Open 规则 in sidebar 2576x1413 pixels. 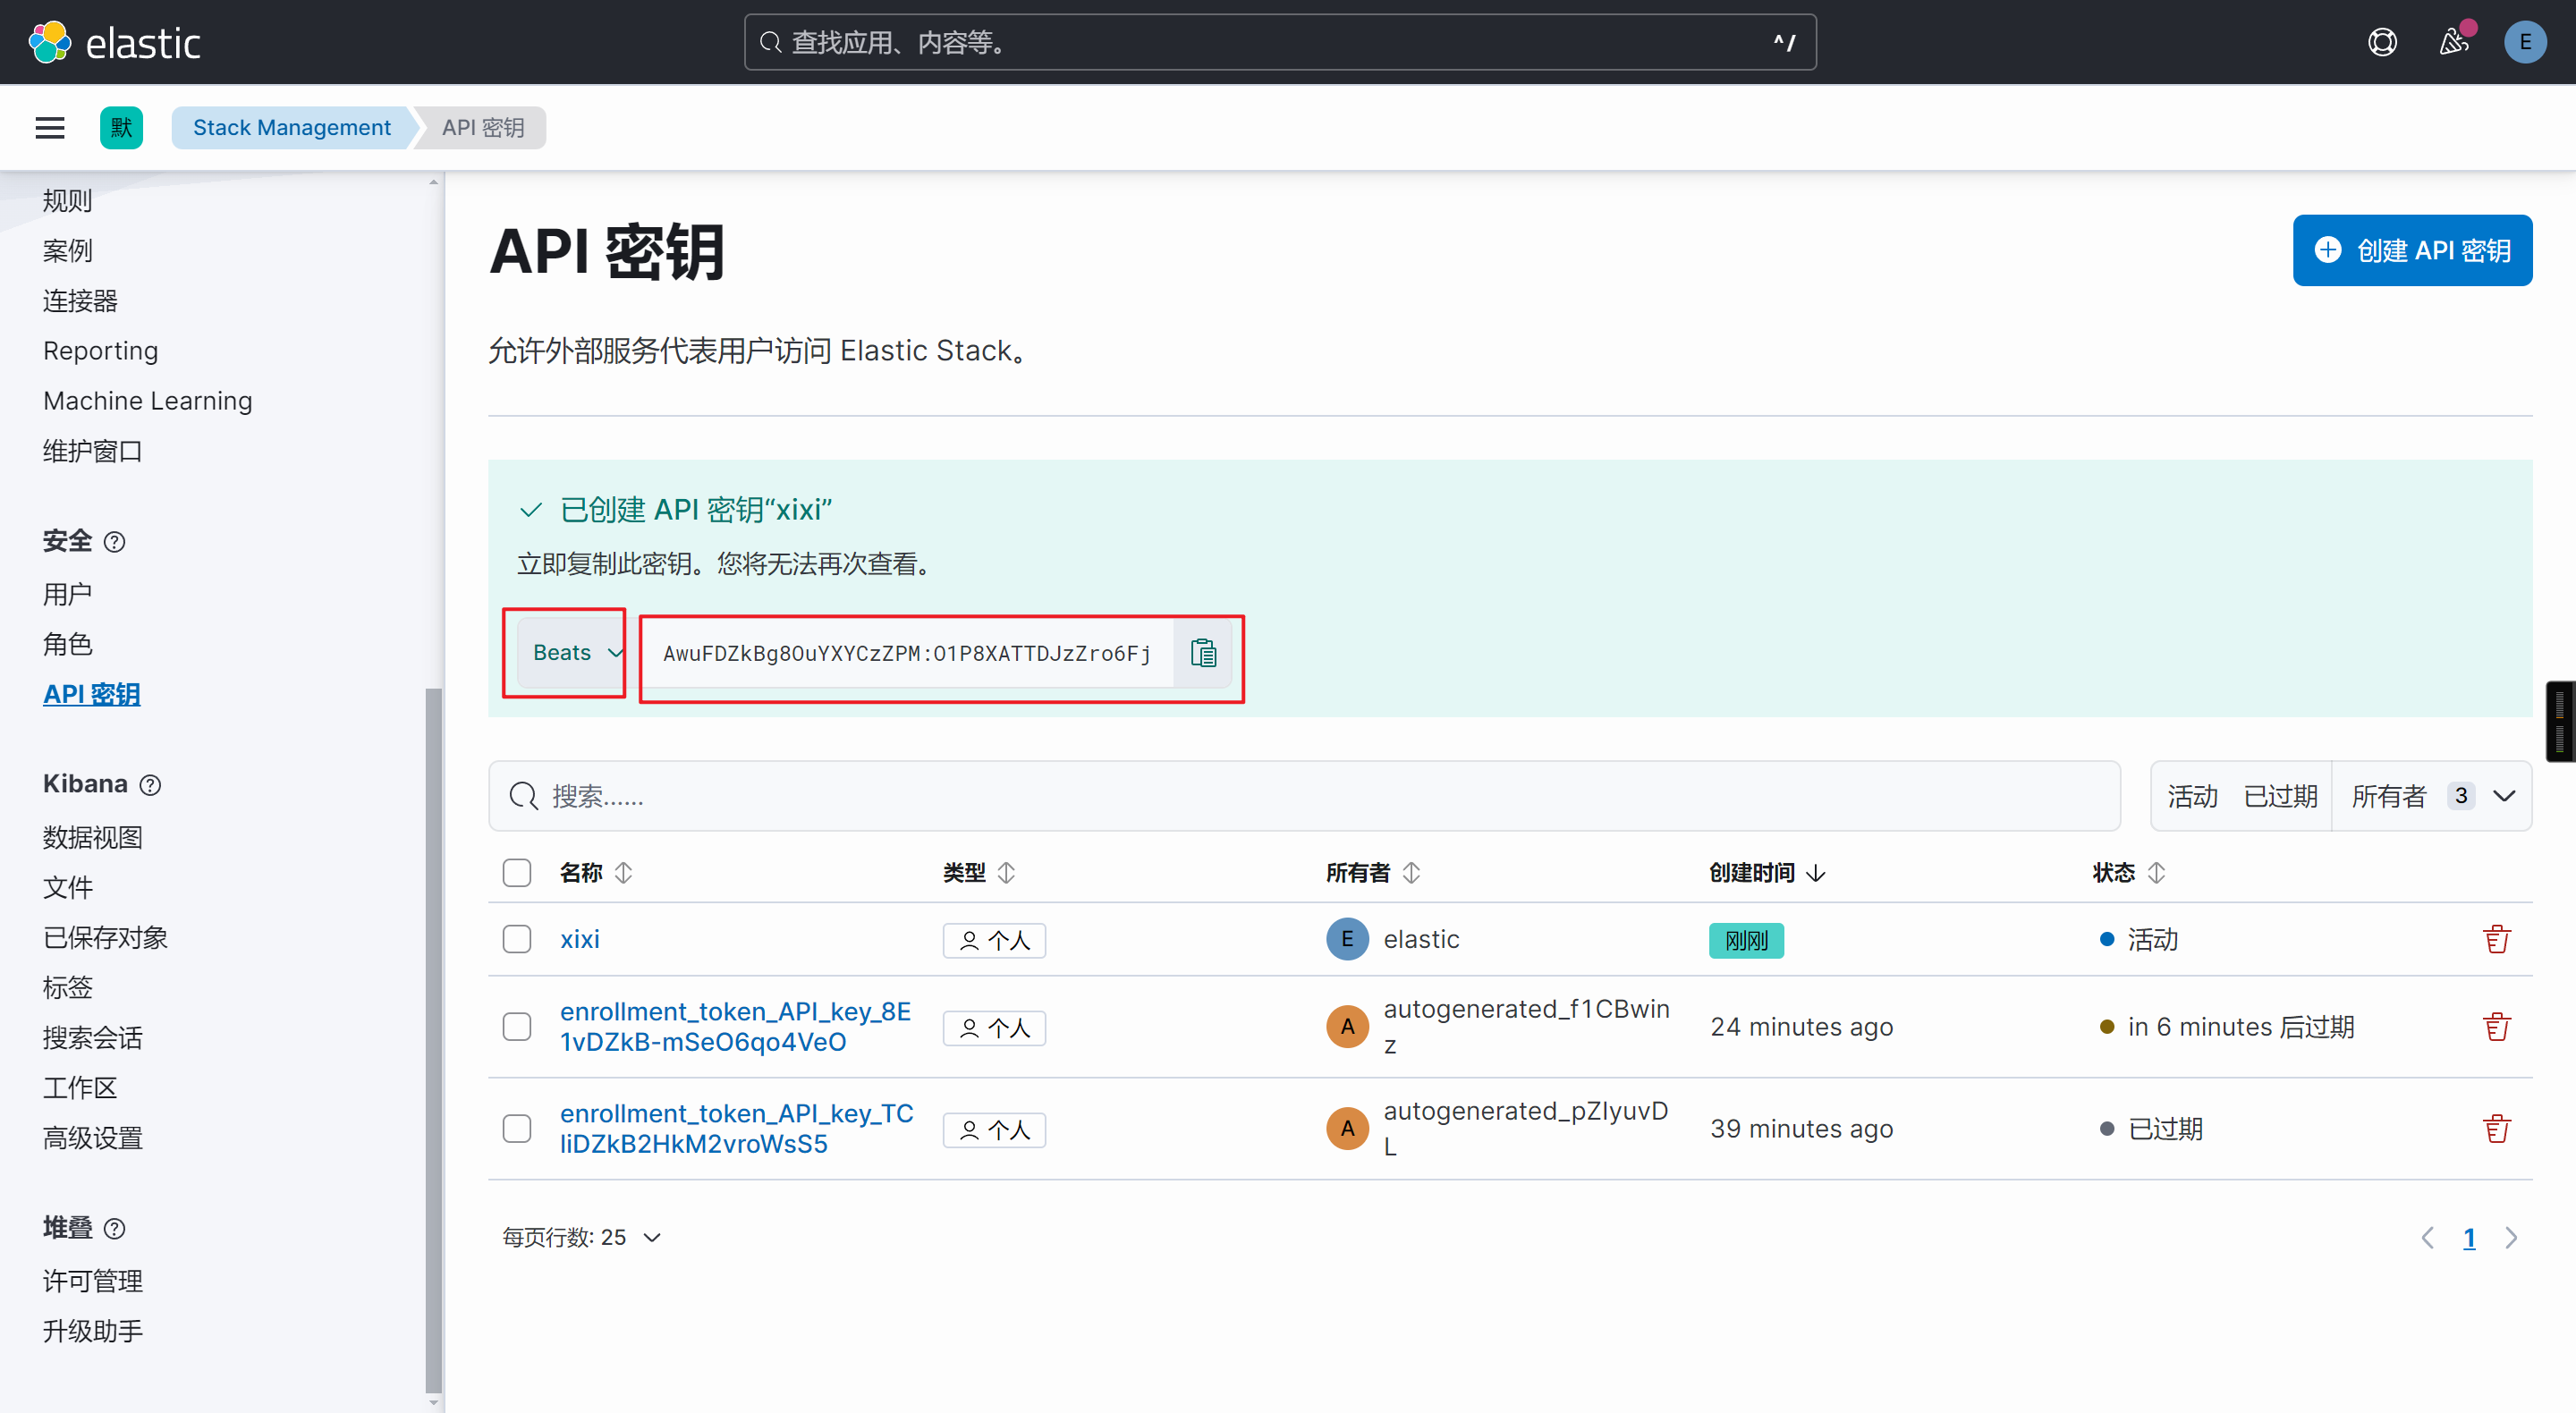[x=67, y=201]
